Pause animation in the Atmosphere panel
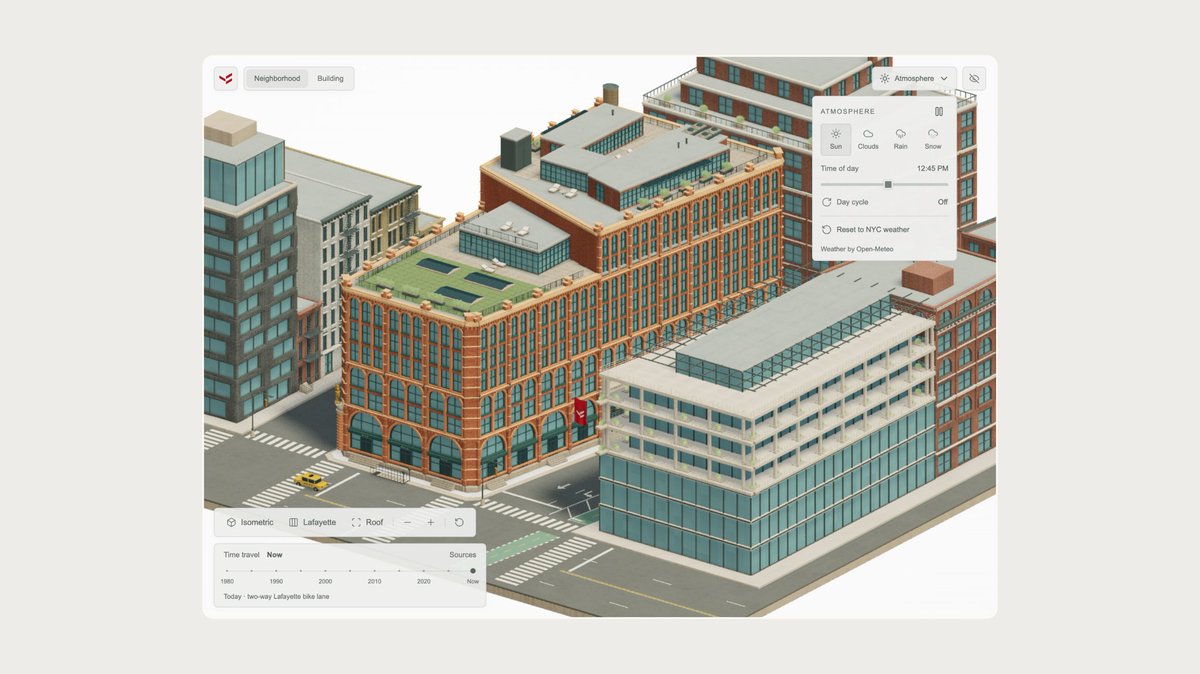Viewport: 1200px width, 674px height. [939, 112]
